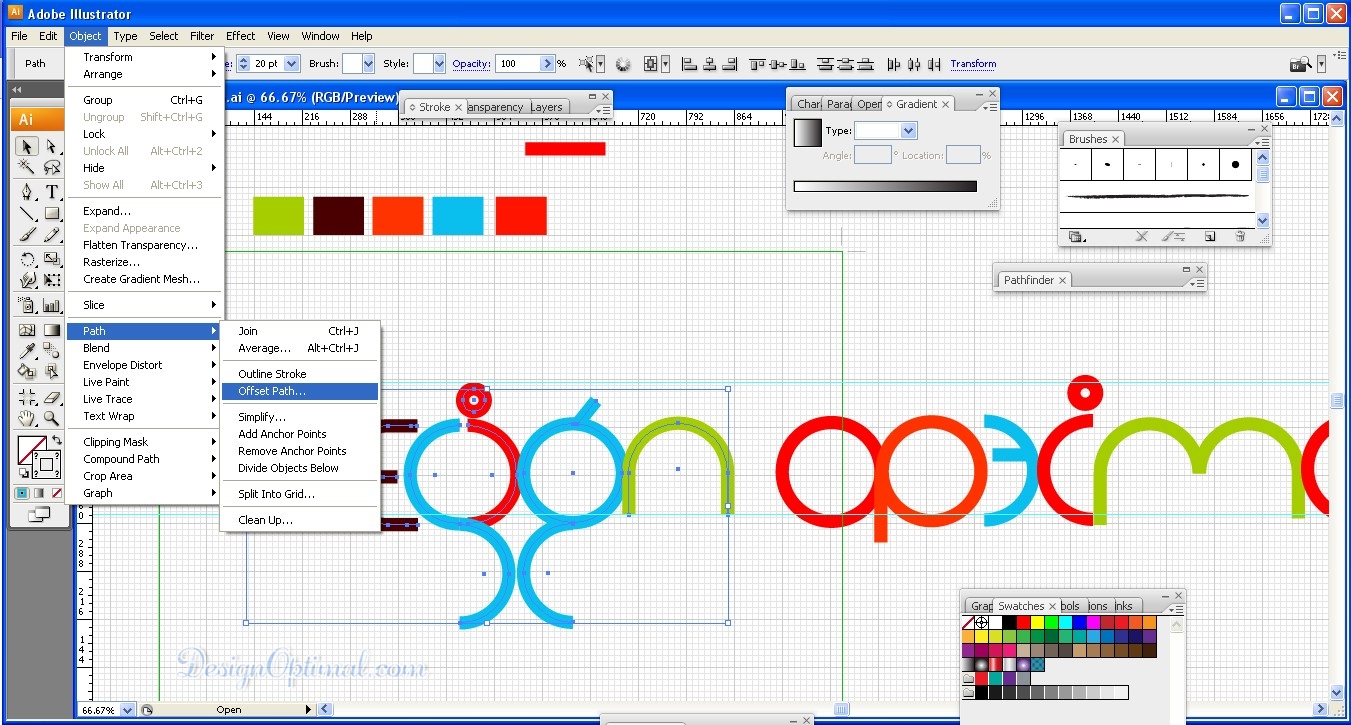
Task: Open the stroke weight 20 pt dropdown
Action: tap(291, 63)
